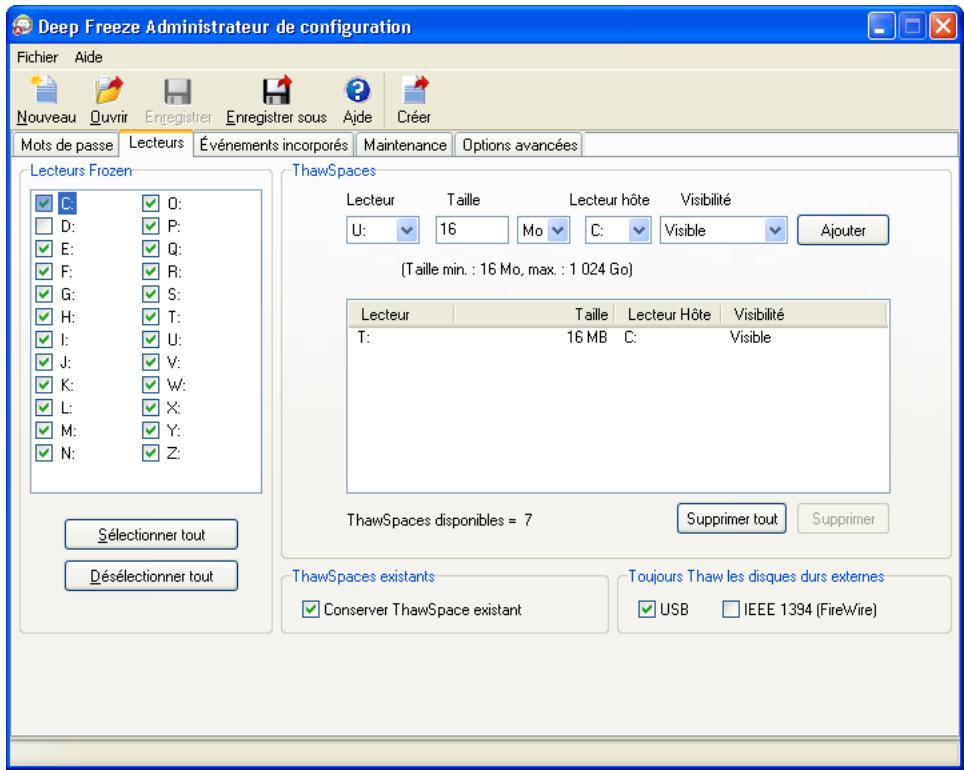This screenshot has height=770, width=964.
Task: Uncheck the C: frozen drive checkbox
Action: (x=44, y=203)
